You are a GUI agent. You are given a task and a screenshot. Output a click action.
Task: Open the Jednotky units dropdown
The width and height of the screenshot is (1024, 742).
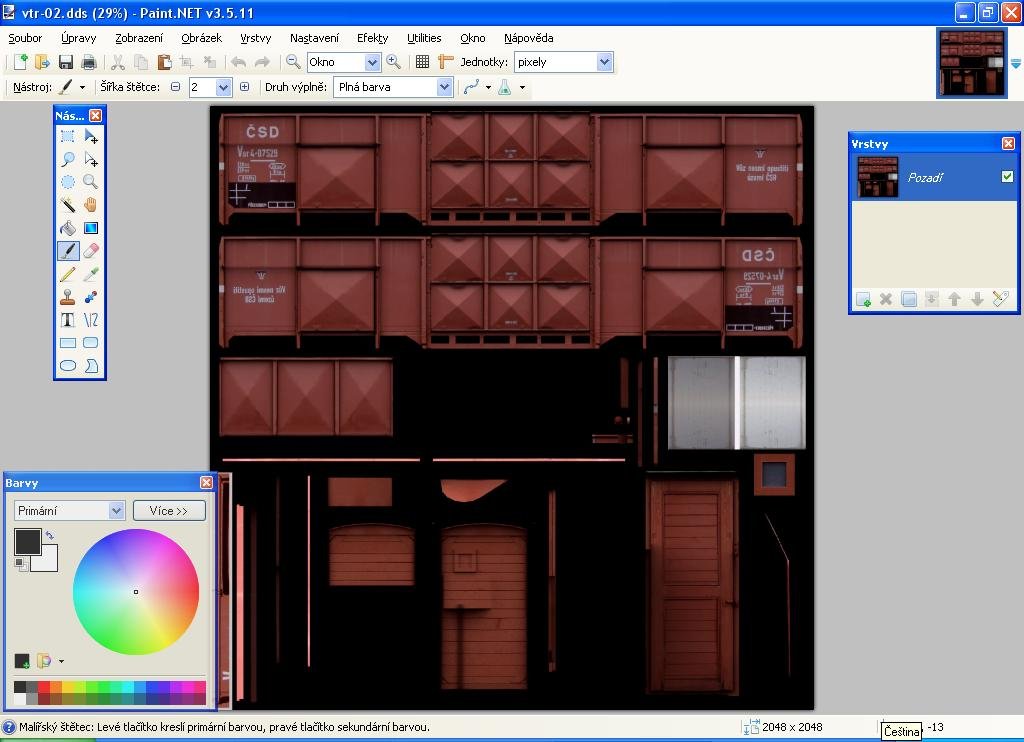point(604,62)
